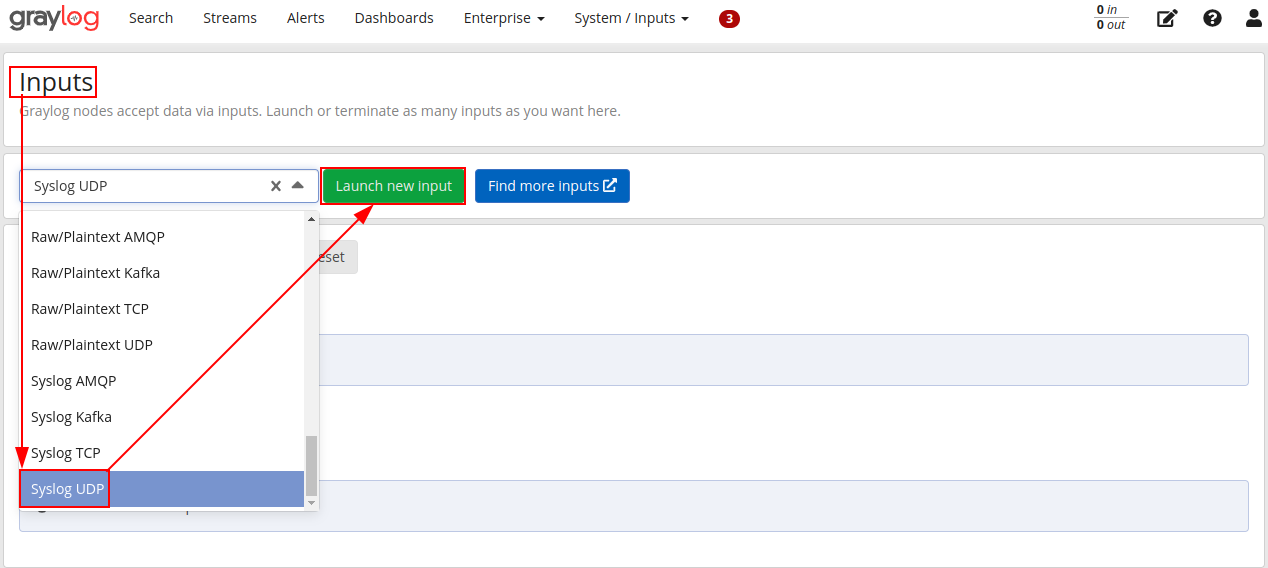
Task: Select Raw/Plaintext Kafka option
Action: tap(162, 273)
